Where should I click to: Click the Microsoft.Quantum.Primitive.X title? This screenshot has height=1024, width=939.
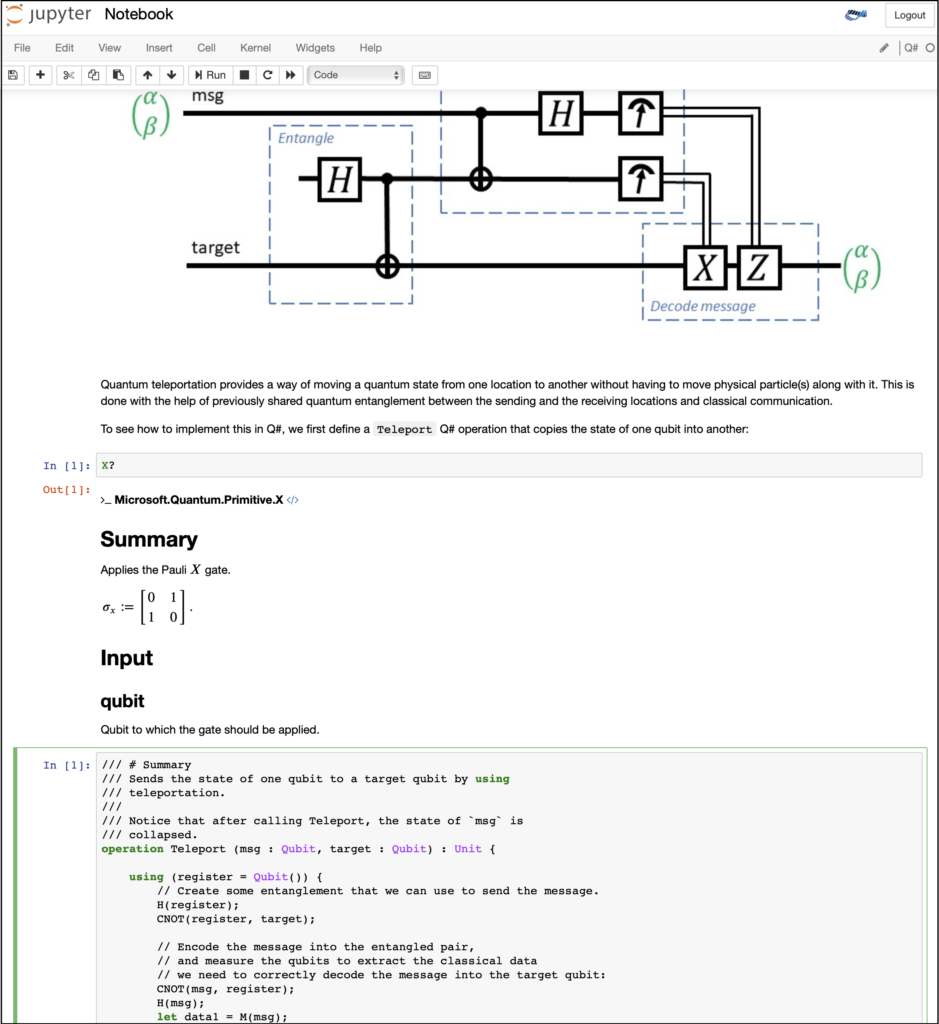click(199, 500)
